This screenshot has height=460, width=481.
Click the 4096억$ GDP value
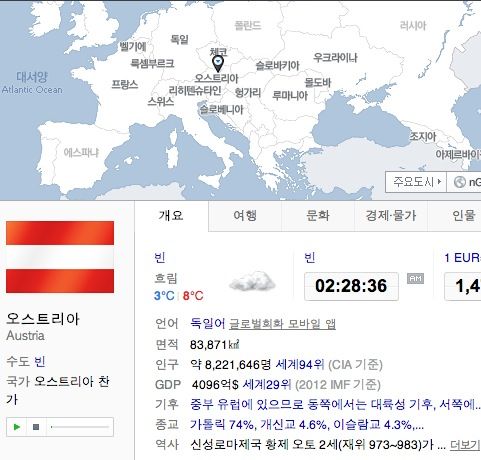pyautogui.click(x=215, y=385)
